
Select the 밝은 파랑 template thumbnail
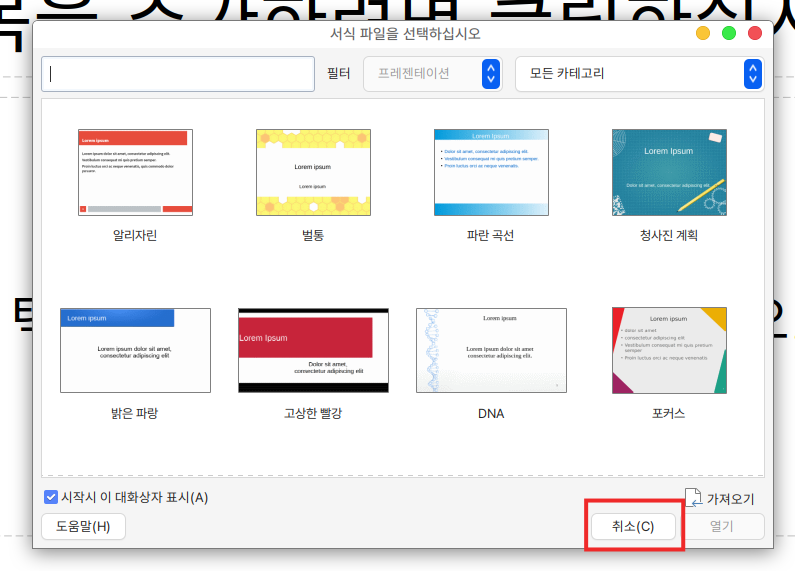point(135,350)
